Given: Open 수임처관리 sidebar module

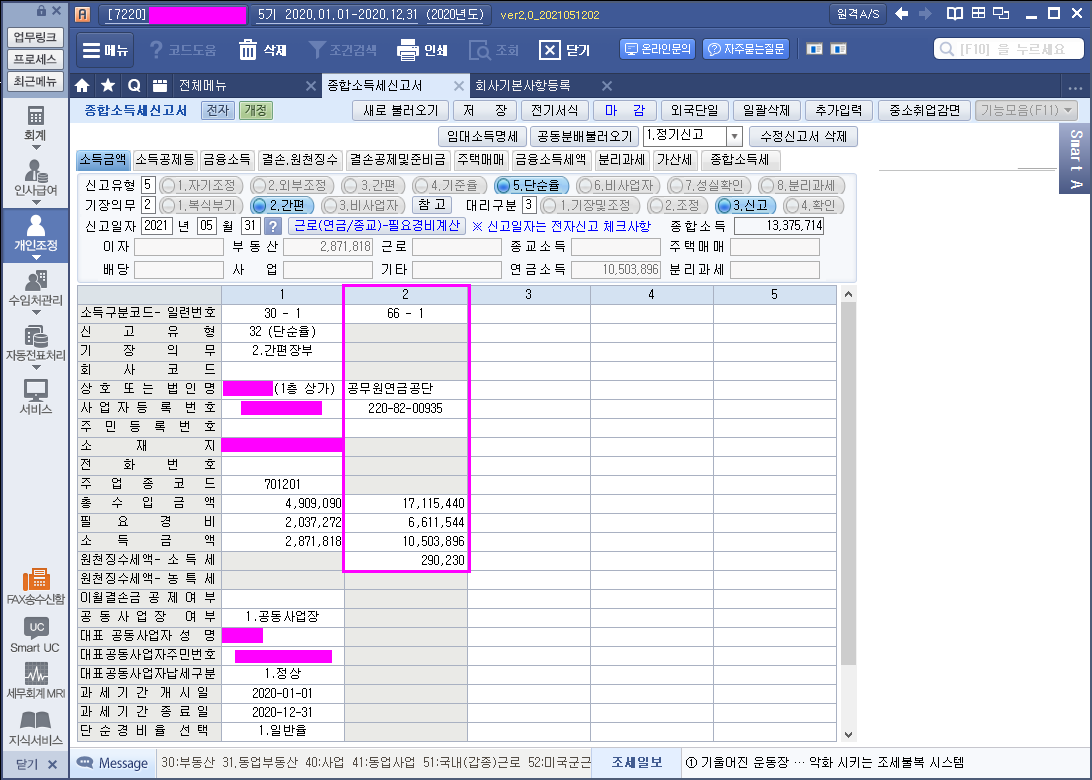Looking at the screenshot, I should point(36,288).
